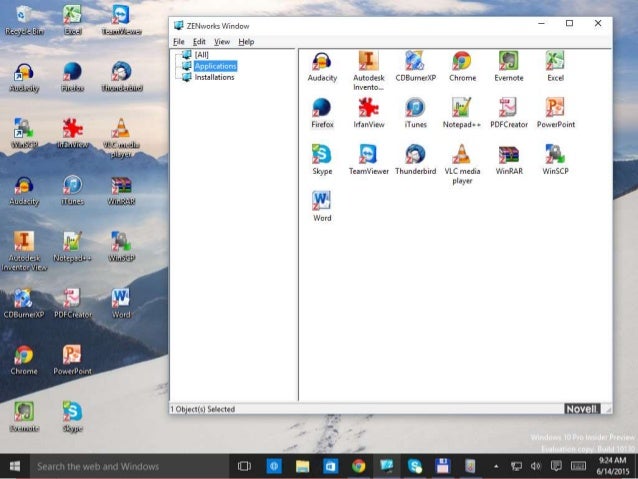Select TeamViewer icon in ZENworks Window
Image resolution: width=638 pixels, height=479 pixels.
pyautogui.click(x=369, y=160)
